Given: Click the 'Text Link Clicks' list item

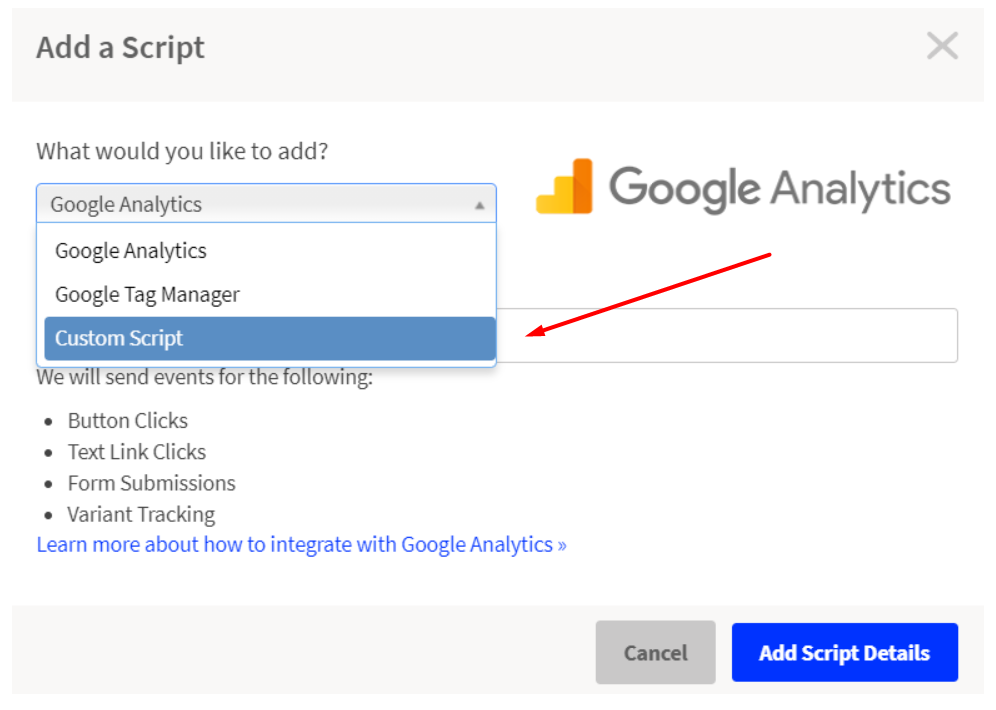Looking at the screenshot, I should 137,452.
